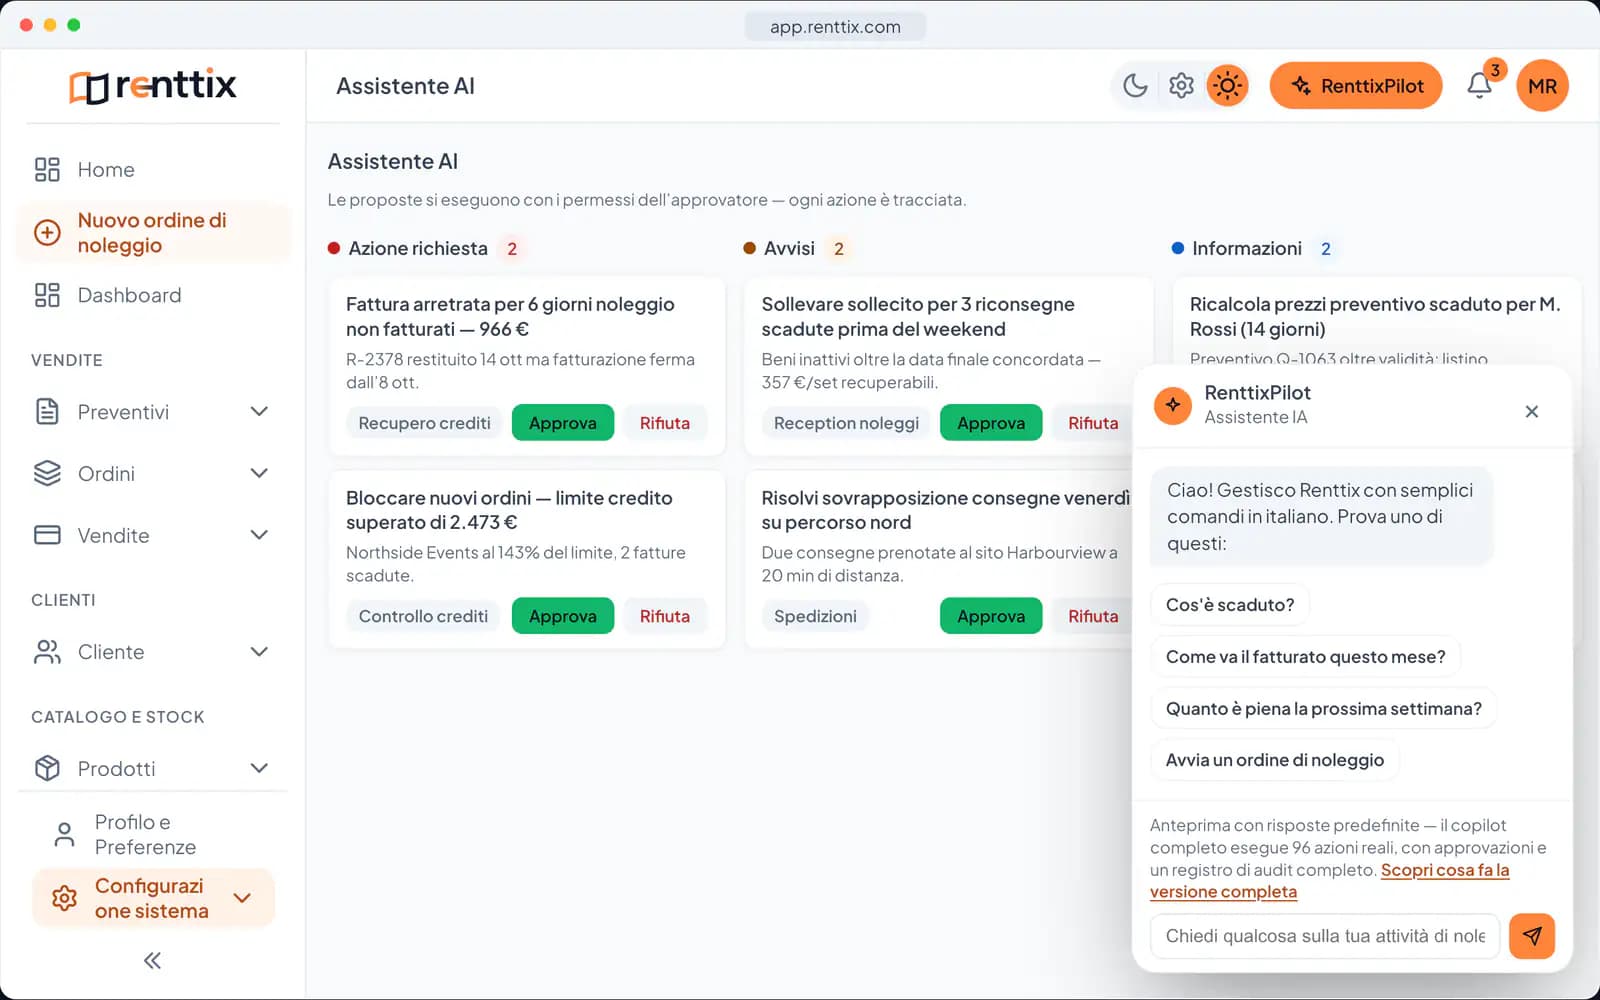This screenshot has height=1000, width=1600.
Task: Click the renttix logo
Action: pyautogui.click(x=153, y=86)
